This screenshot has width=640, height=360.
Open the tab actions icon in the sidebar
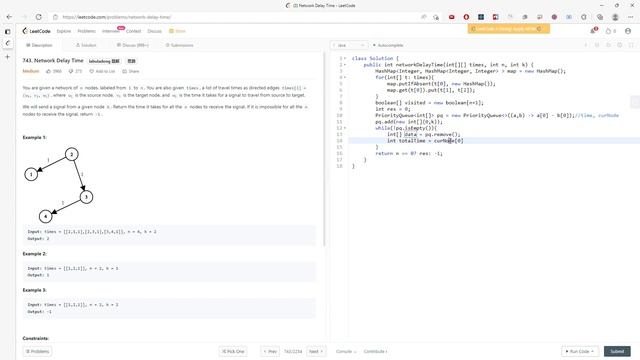(x=7, y=31)
